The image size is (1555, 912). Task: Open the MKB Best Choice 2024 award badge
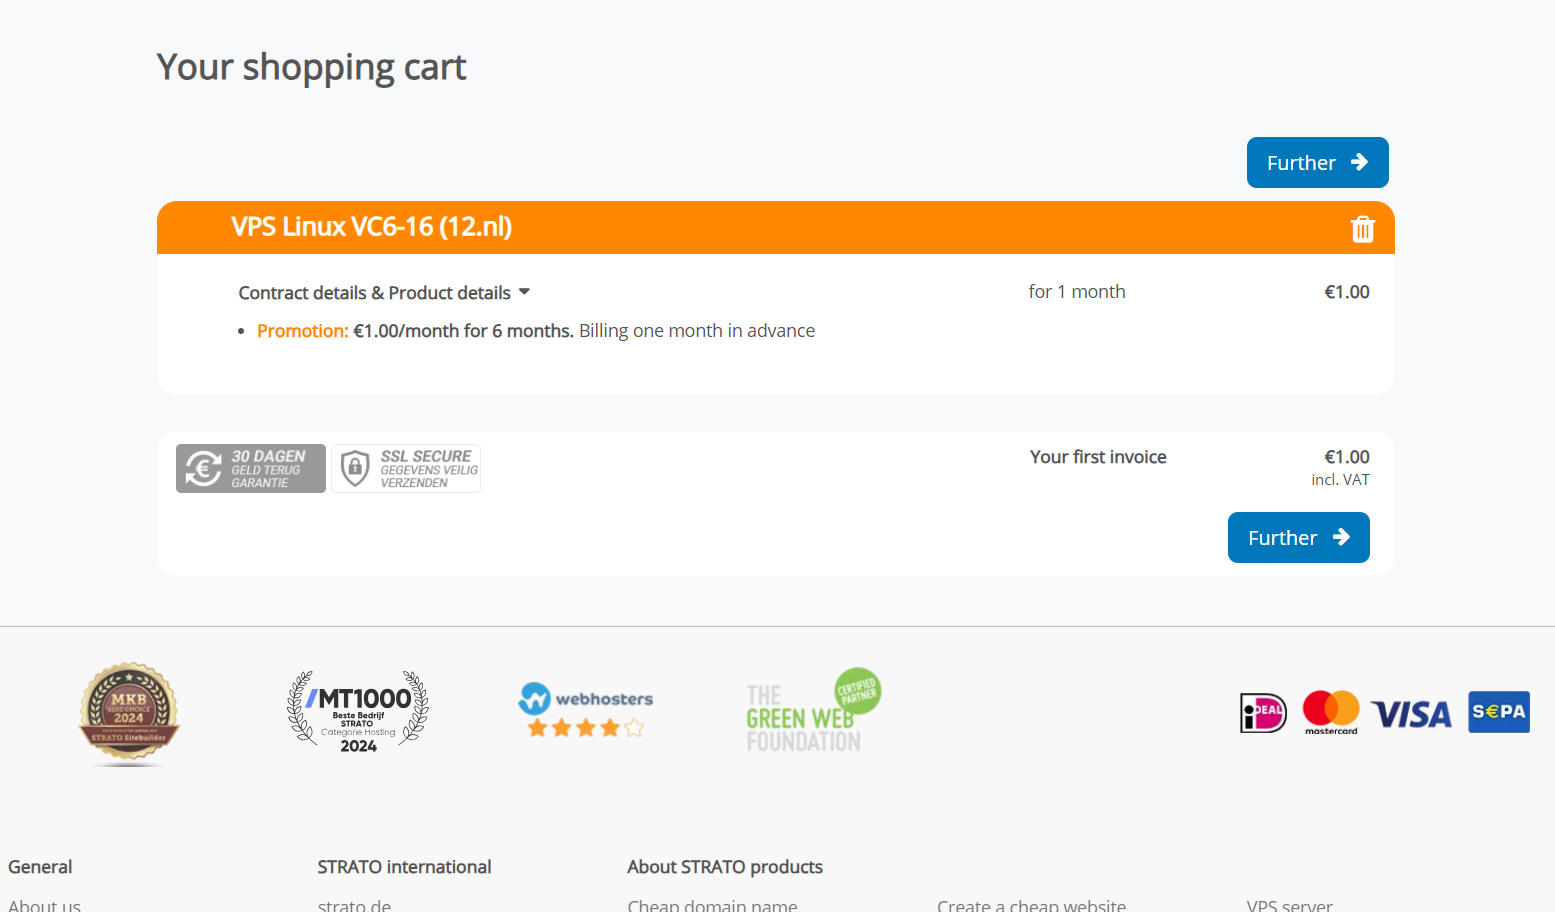pos(129,713)
